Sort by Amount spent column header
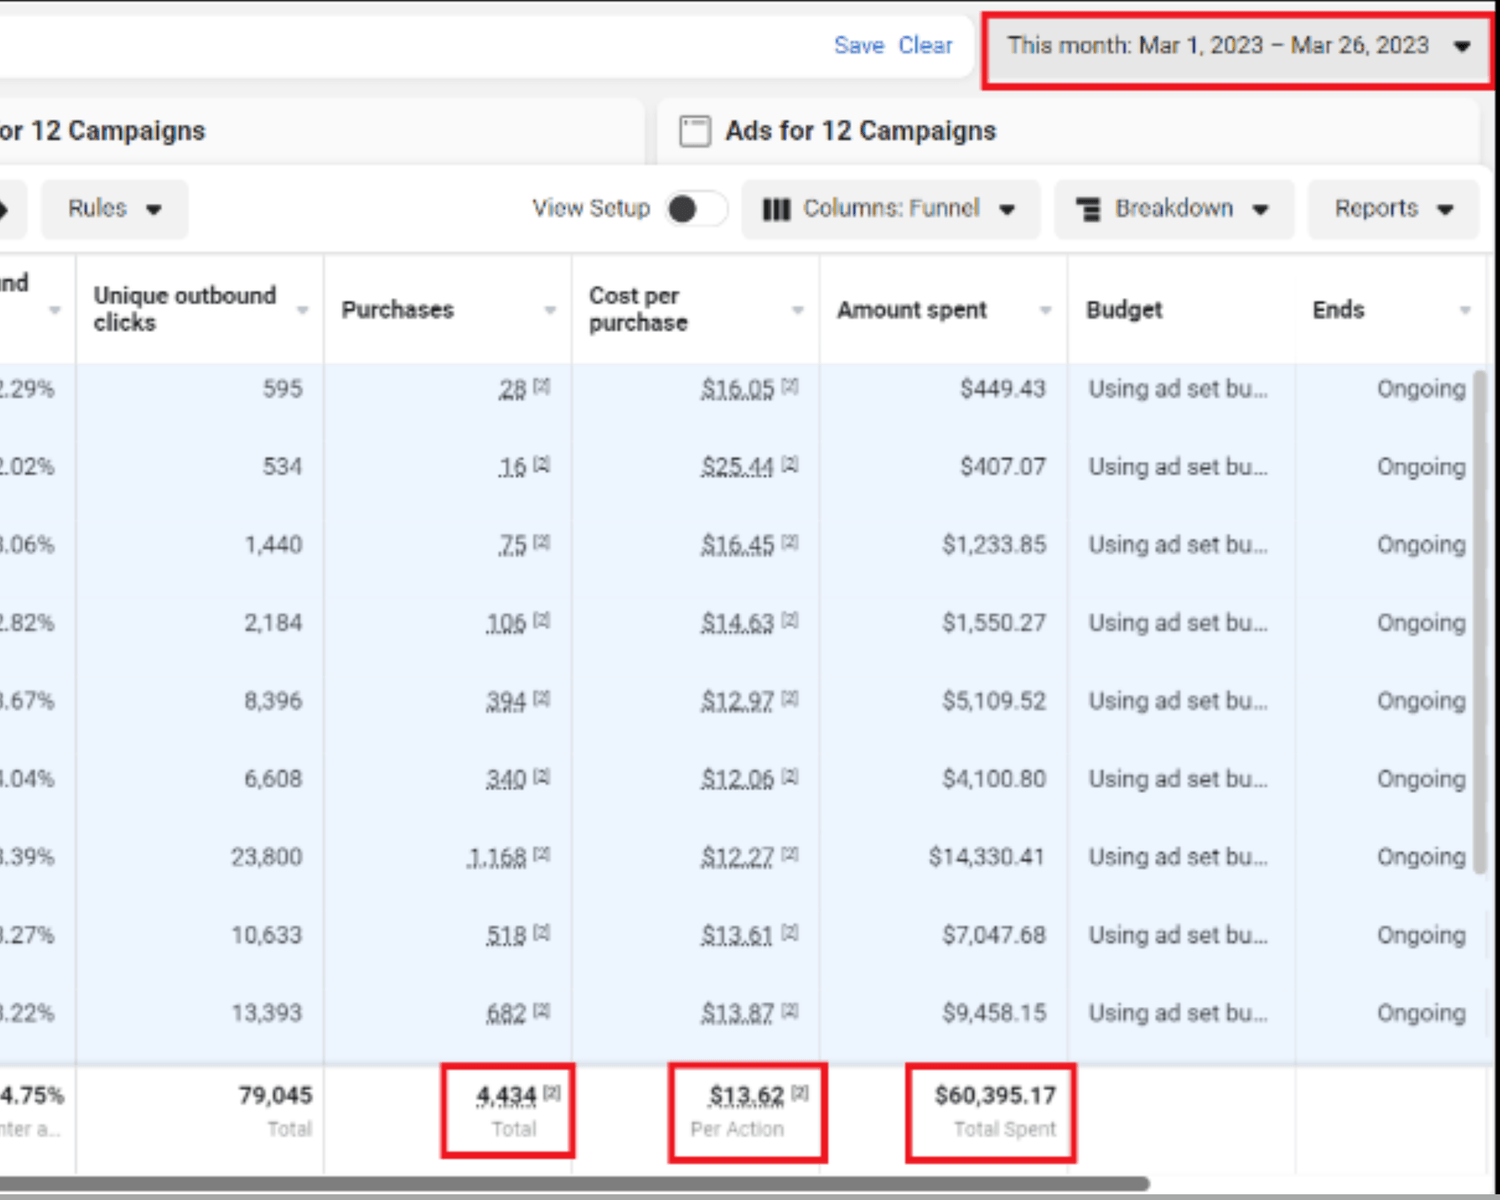Image resolution: width=1500 pixels, height=1200 pixels. pos(912,310)
